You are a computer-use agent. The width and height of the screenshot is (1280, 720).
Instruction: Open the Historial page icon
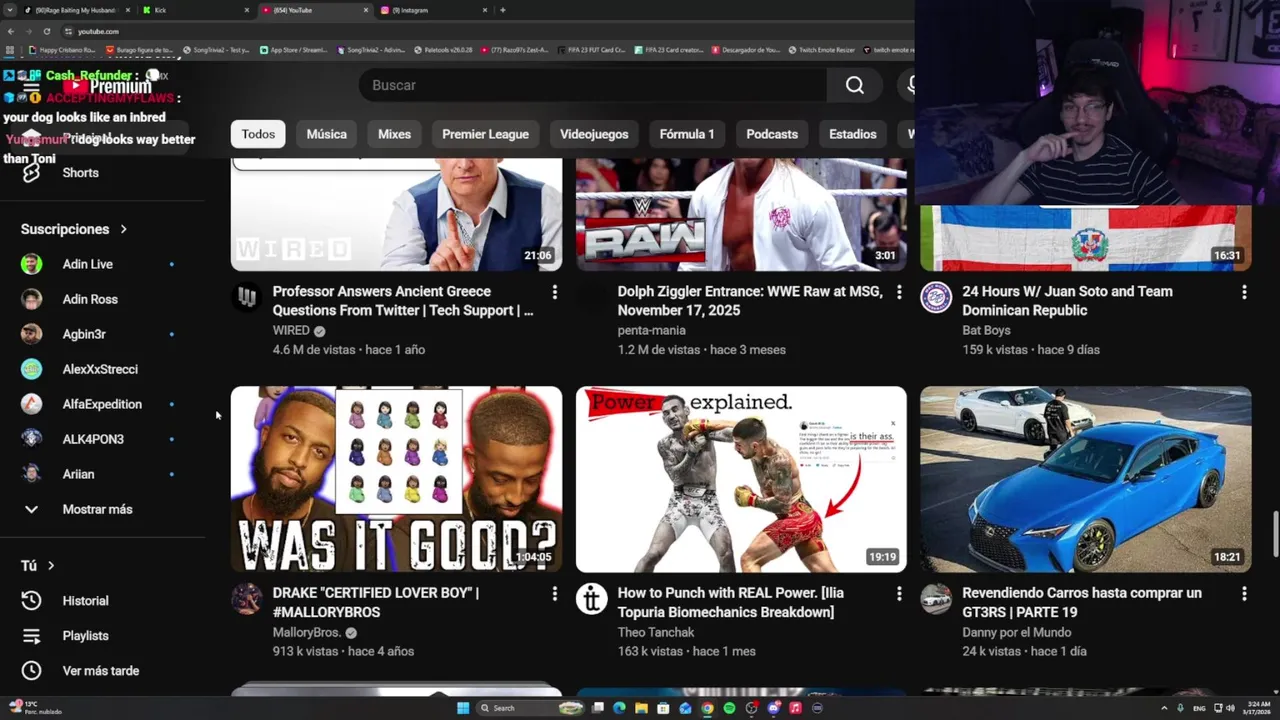pyautogui.click(x=32, y=601)
